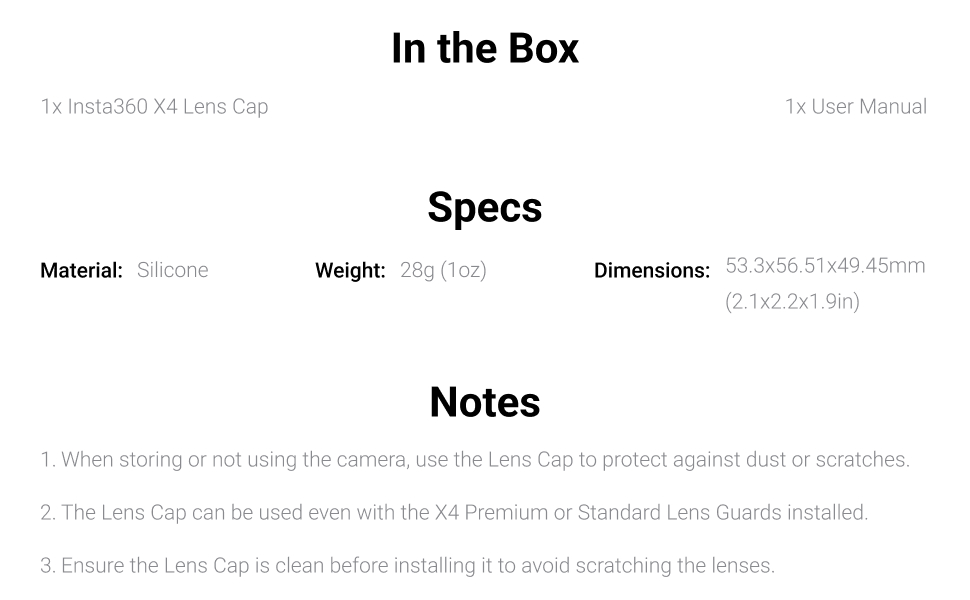The height and width of the screenshot is (600, 970).
Task: Click "X4 Premium" in the second note
Action: [488, 513]
